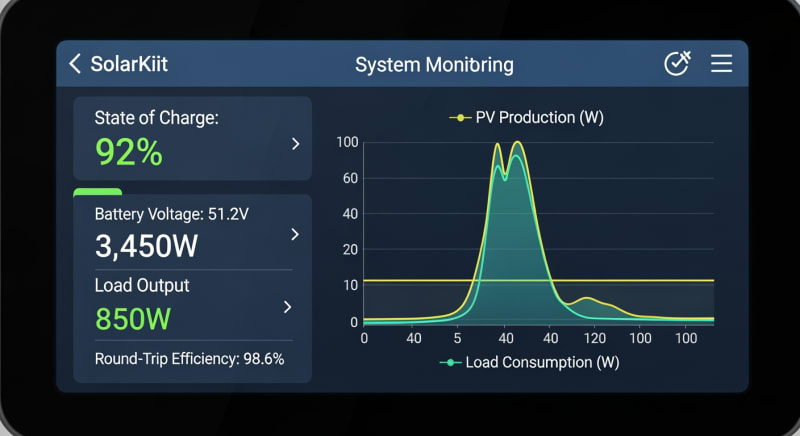The height and width of the screenshot is (436, 800).
Task: Select the 850W load value
Action: pos(133,319)
